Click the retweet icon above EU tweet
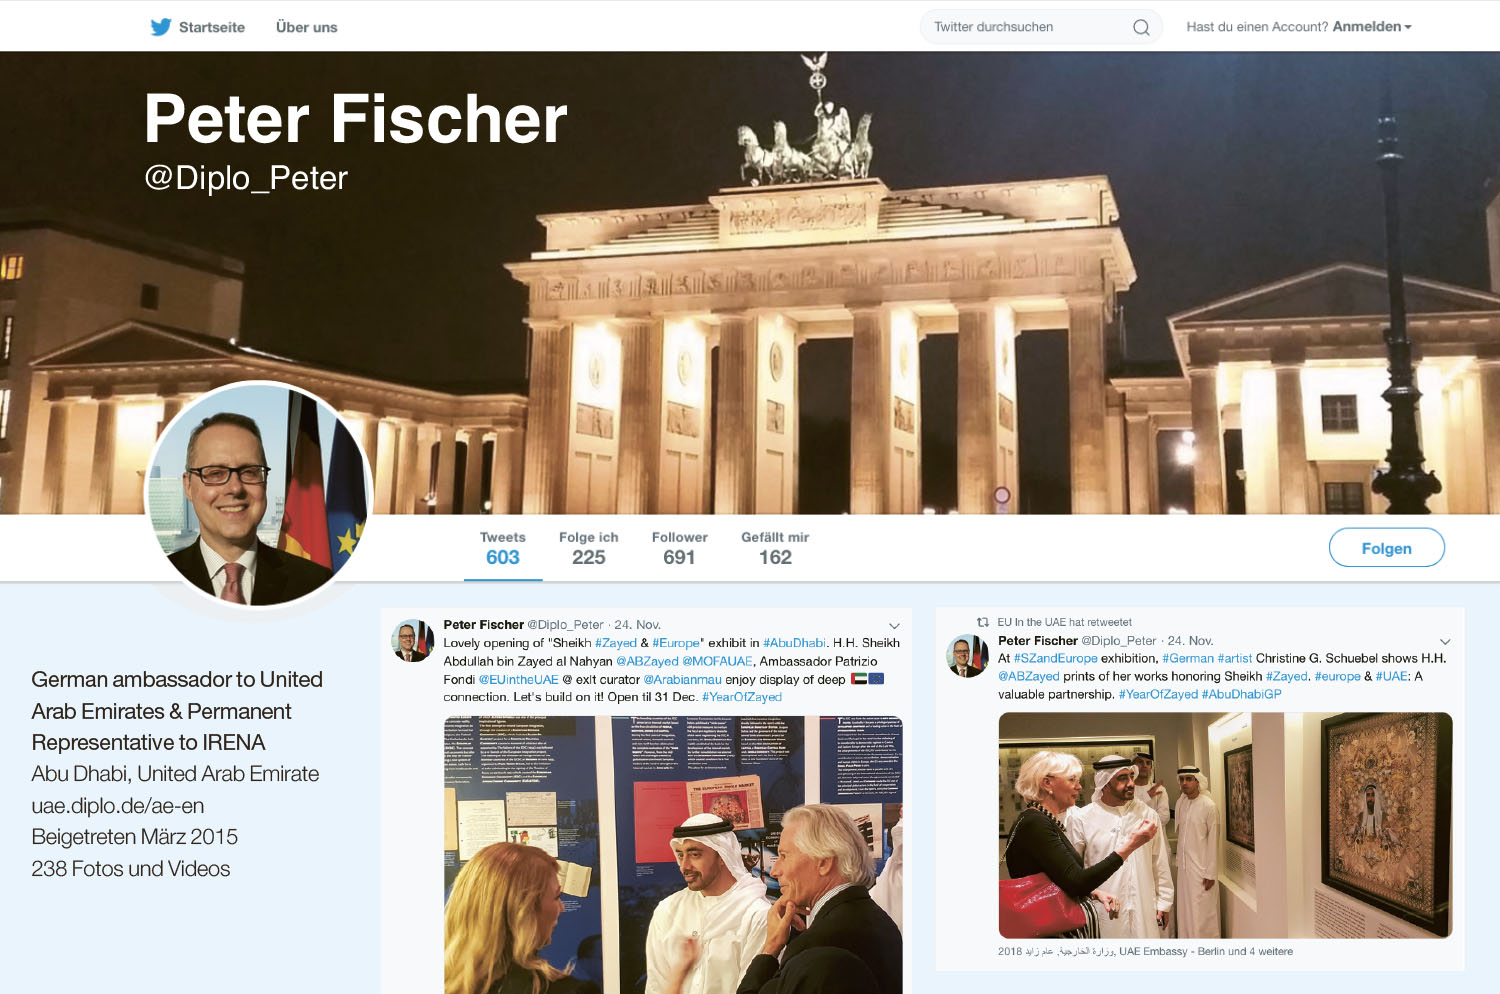1500x994 pixels. point(983,622)
